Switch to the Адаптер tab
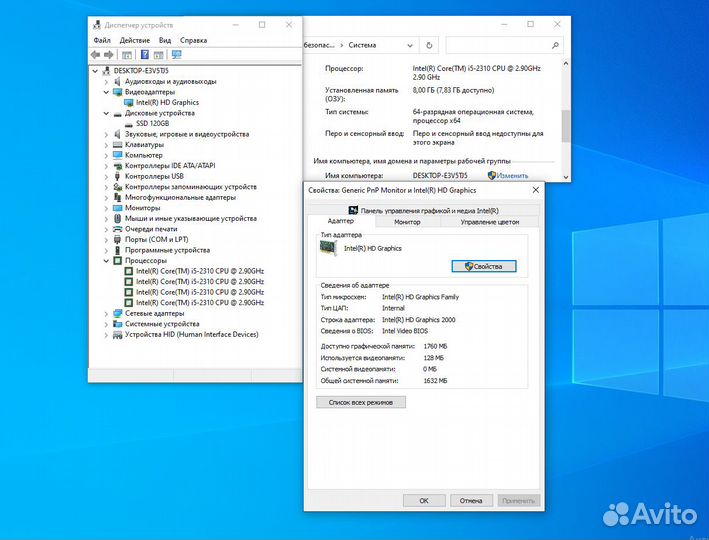709x540 pixels. click(341, 221)
